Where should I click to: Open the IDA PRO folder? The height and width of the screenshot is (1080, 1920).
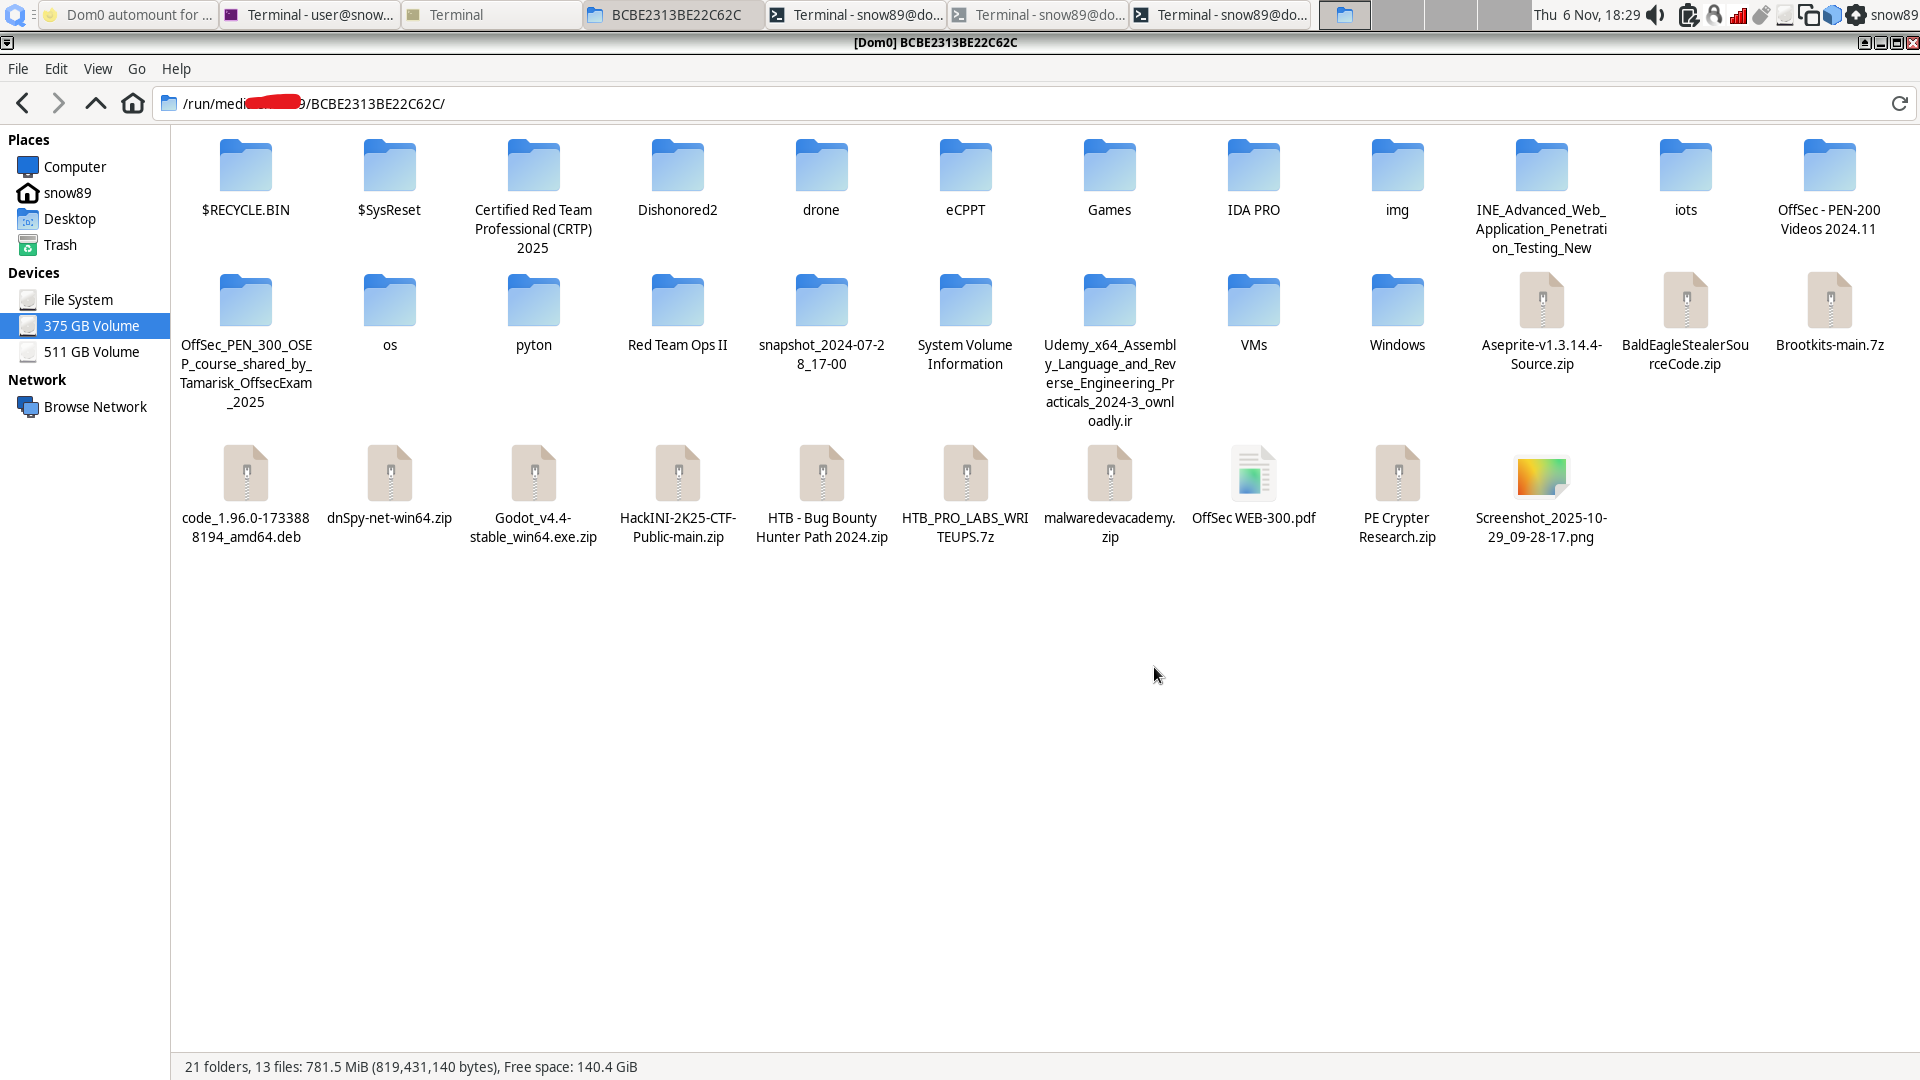pos(1253,165)
